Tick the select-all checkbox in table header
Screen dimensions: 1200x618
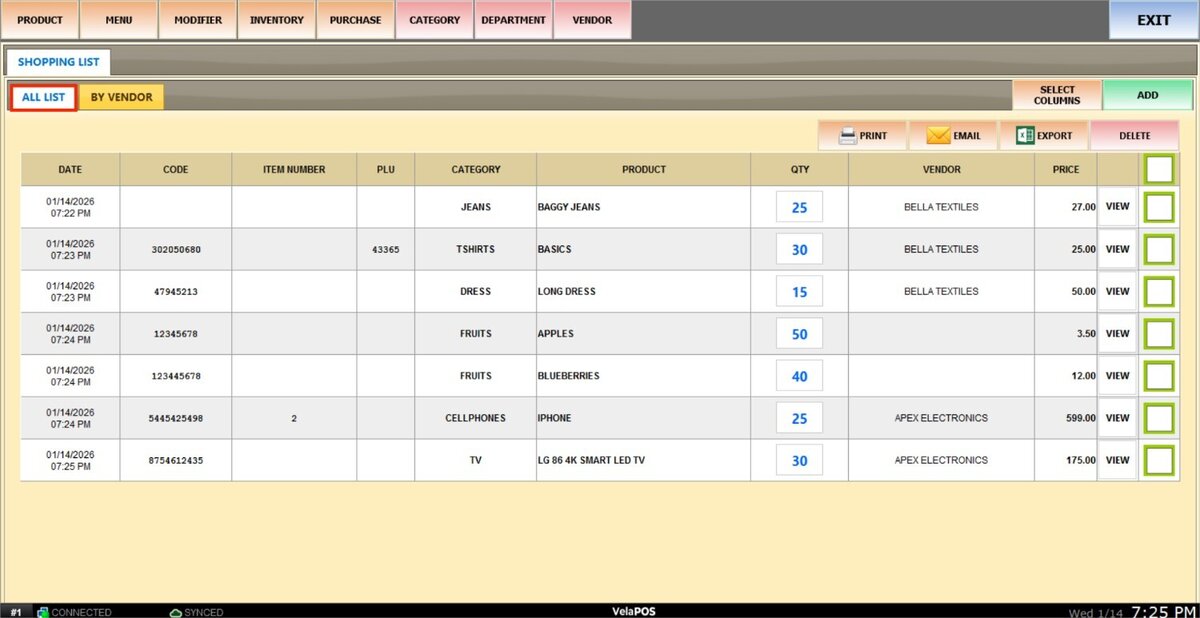pyautogui.click(x=1159, y=169)
